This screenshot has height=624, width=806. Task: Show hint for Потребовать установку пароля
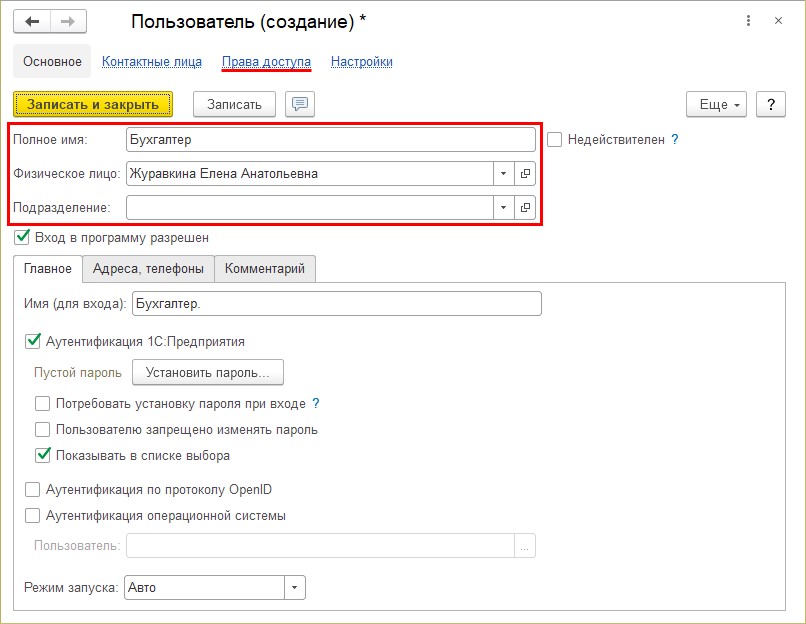point(316,403)
